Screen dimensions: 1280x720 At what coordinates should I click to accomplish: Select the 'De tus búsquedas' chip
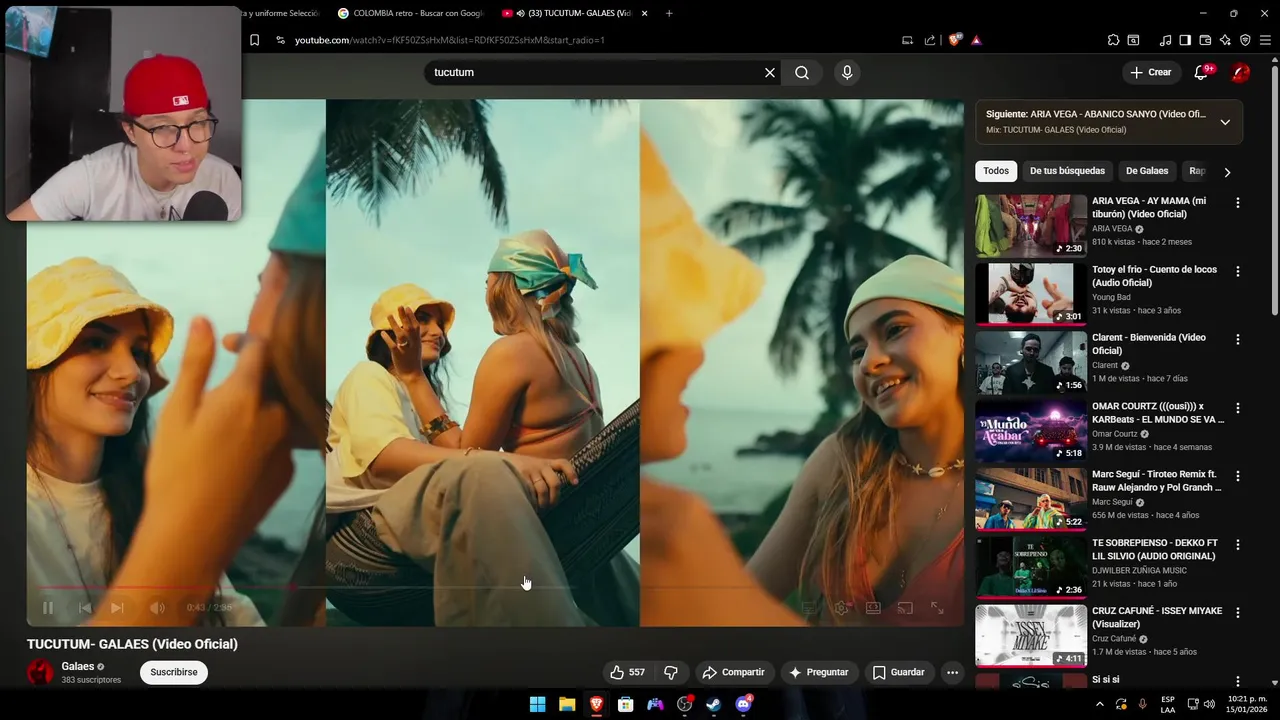1067,171
